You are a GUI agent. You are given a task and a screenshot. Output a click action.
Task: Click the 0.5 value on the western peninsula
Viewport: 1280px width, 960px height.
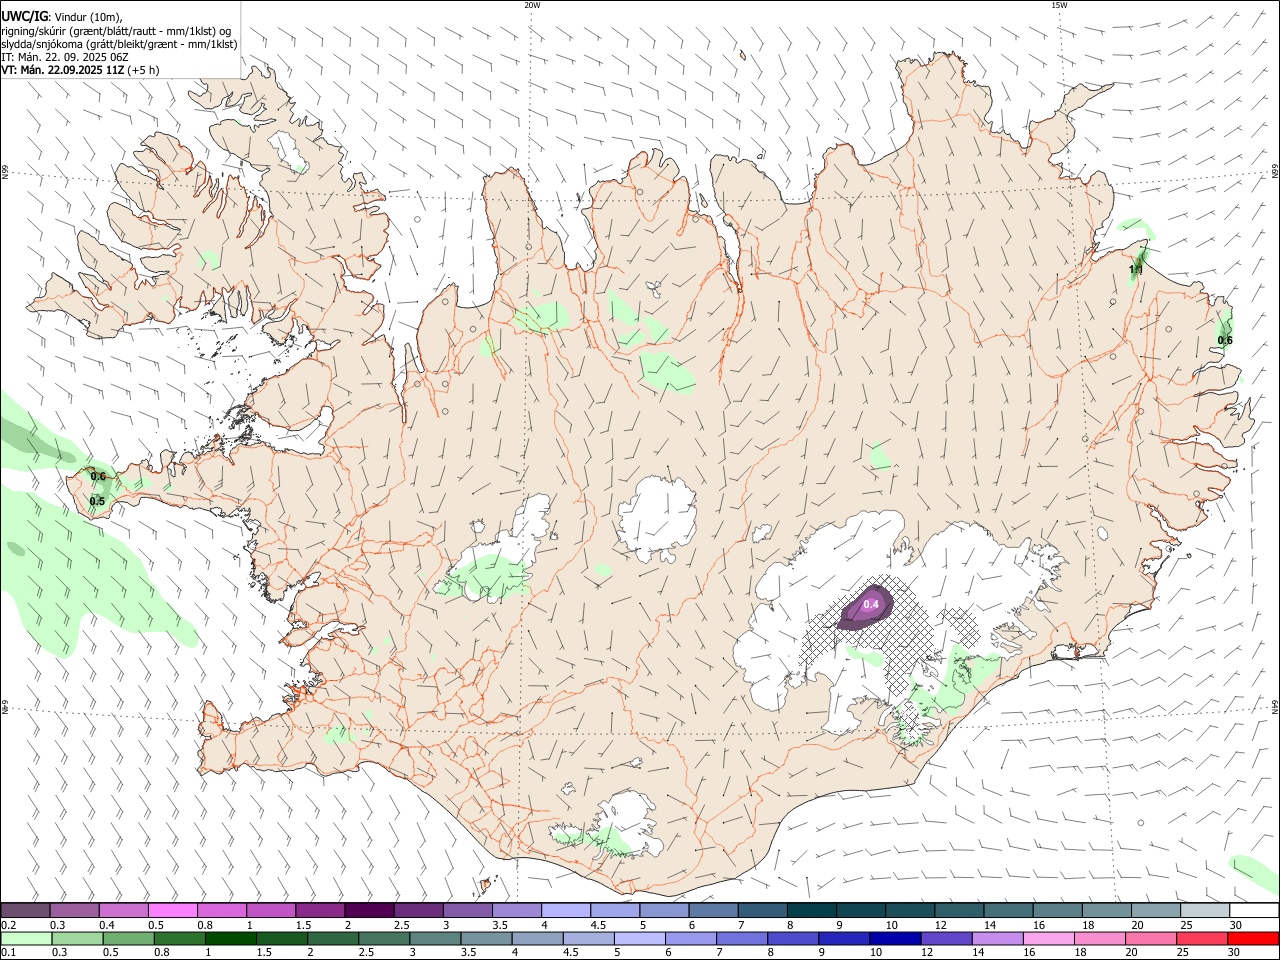point(97,501)
